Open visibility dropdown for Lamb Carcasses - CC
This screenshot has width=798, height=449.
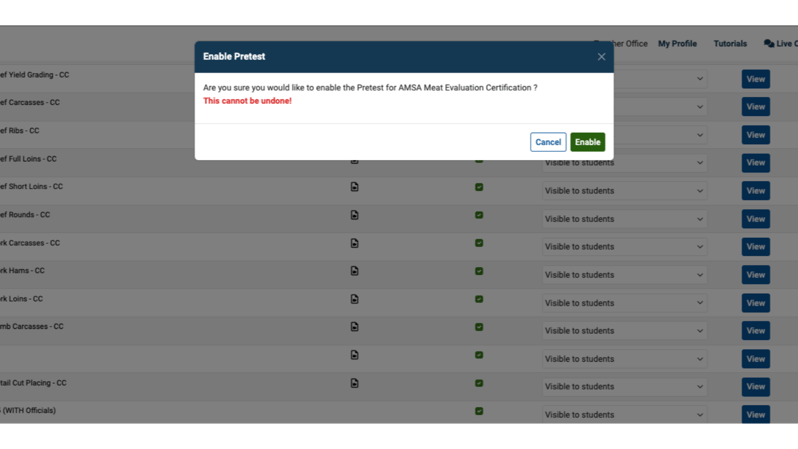click(x=624, y=331)
